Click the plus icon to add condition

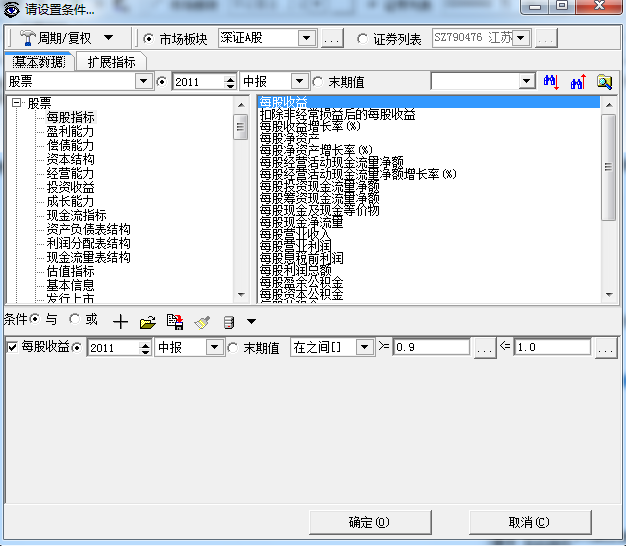point(120,321)
